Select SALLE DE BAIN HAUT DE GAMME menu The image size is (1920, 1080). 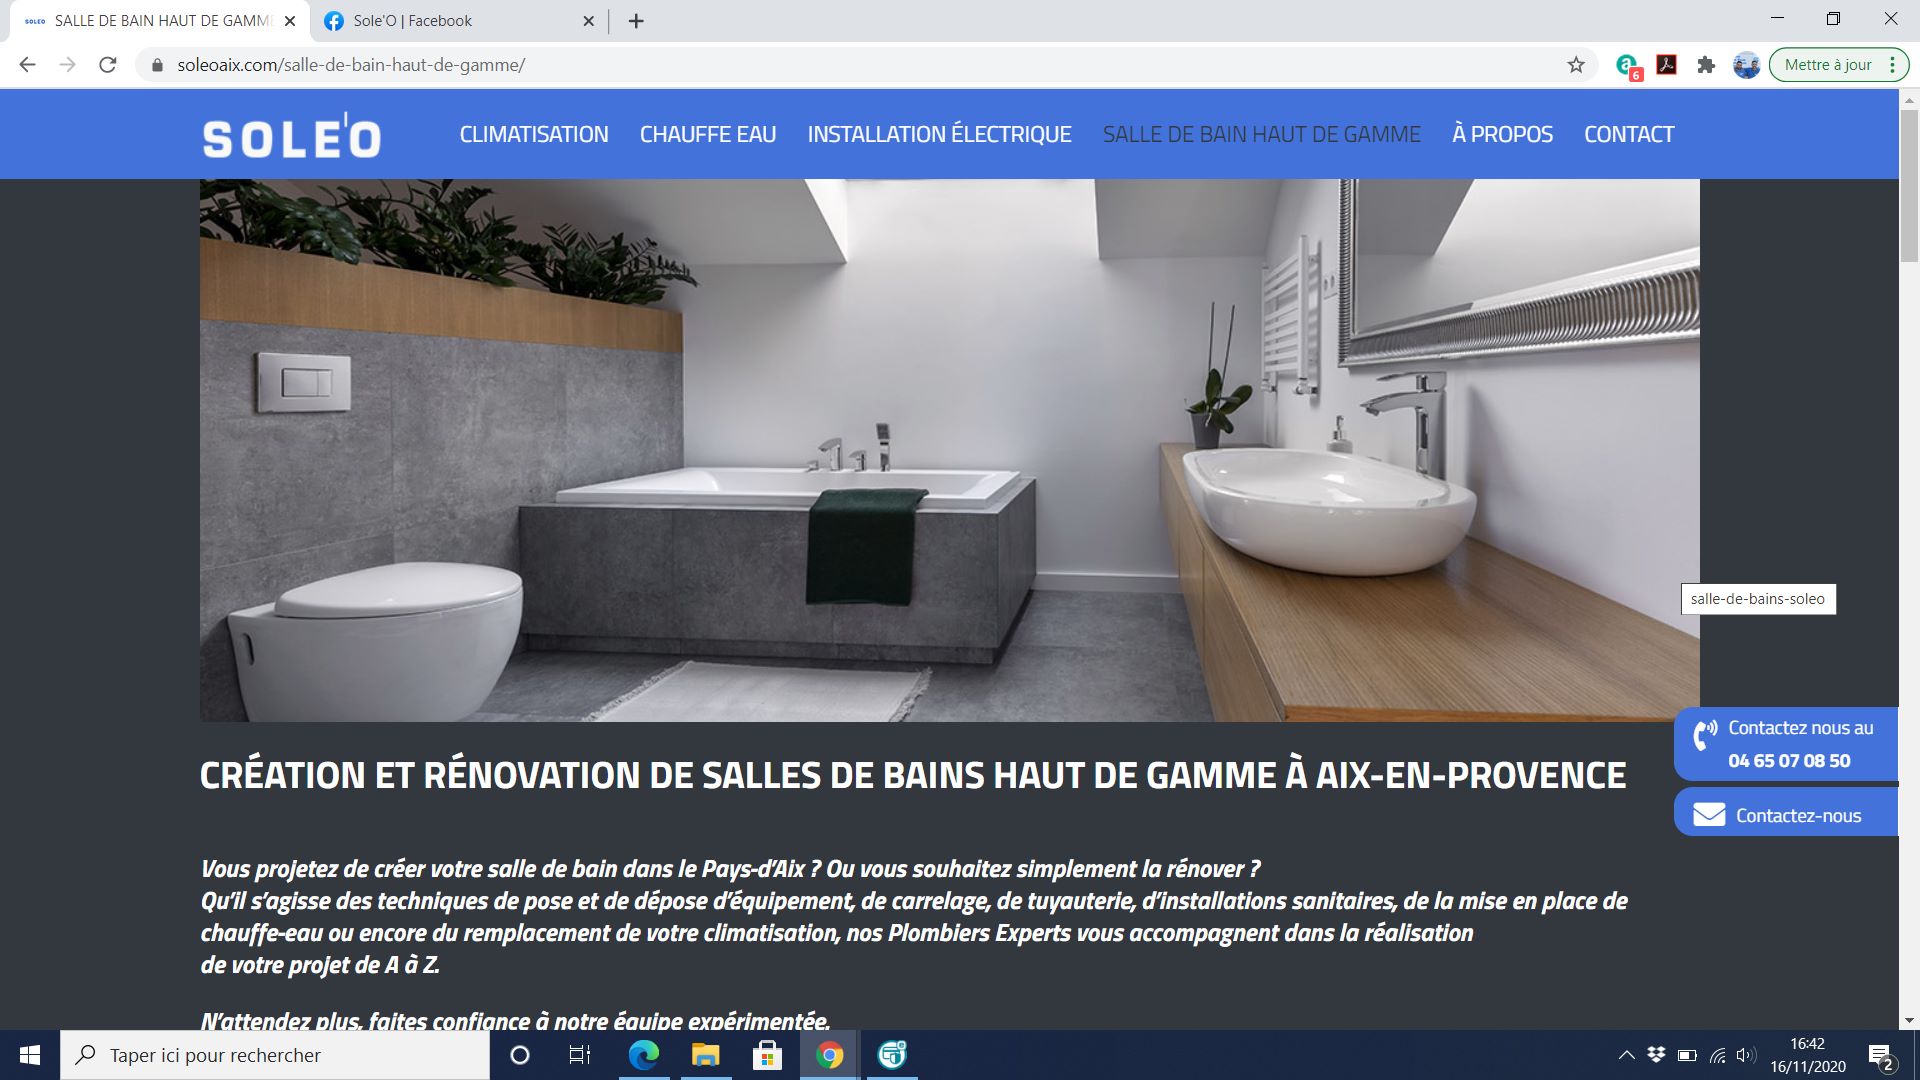click(x=1262, y=134)
